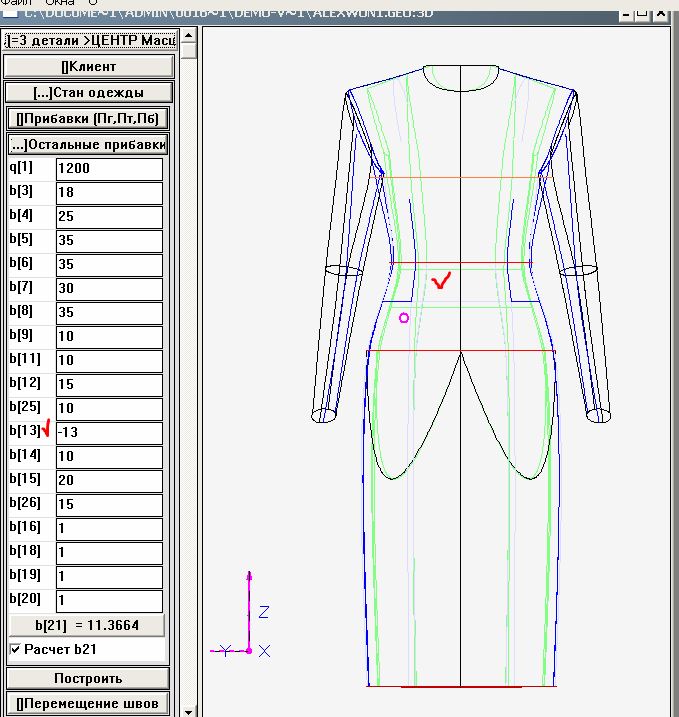Click the X axis label

coord(264,651)
